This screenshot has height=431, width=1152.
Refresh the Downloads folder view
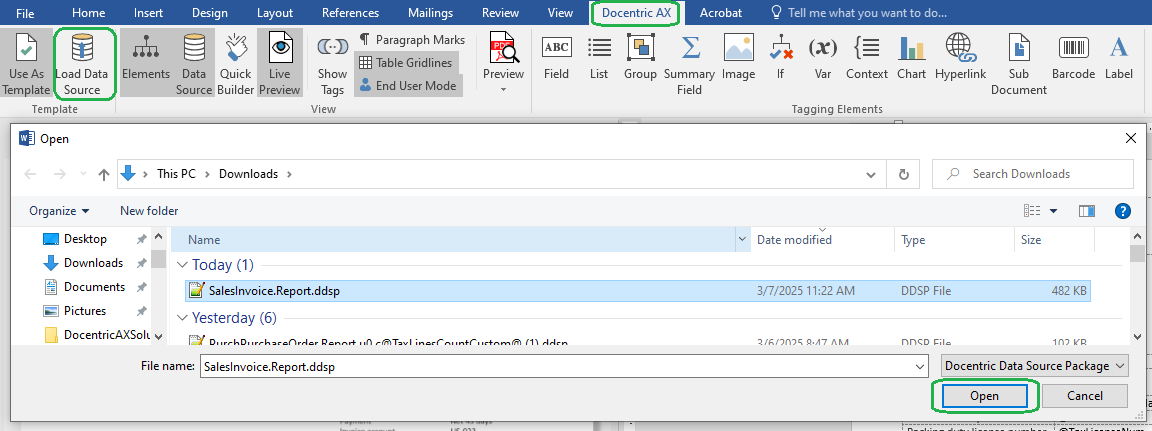pyautogui.click(x=903, y=174)
